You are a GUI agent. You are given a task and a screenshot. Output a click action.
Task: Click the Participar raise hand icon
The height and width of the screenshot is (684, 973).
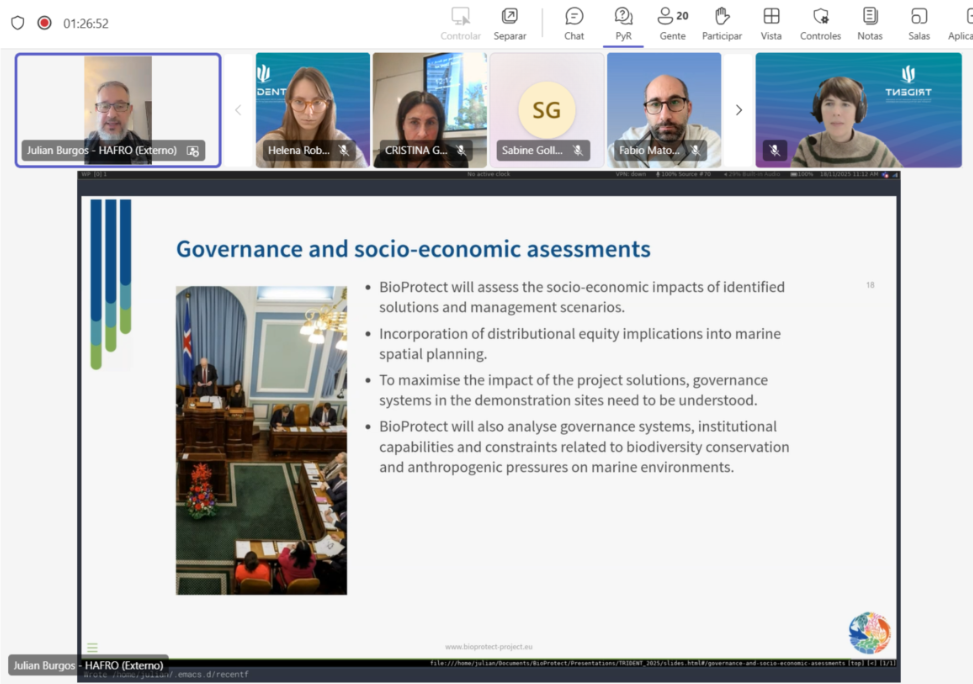click(x=722, y=23)
